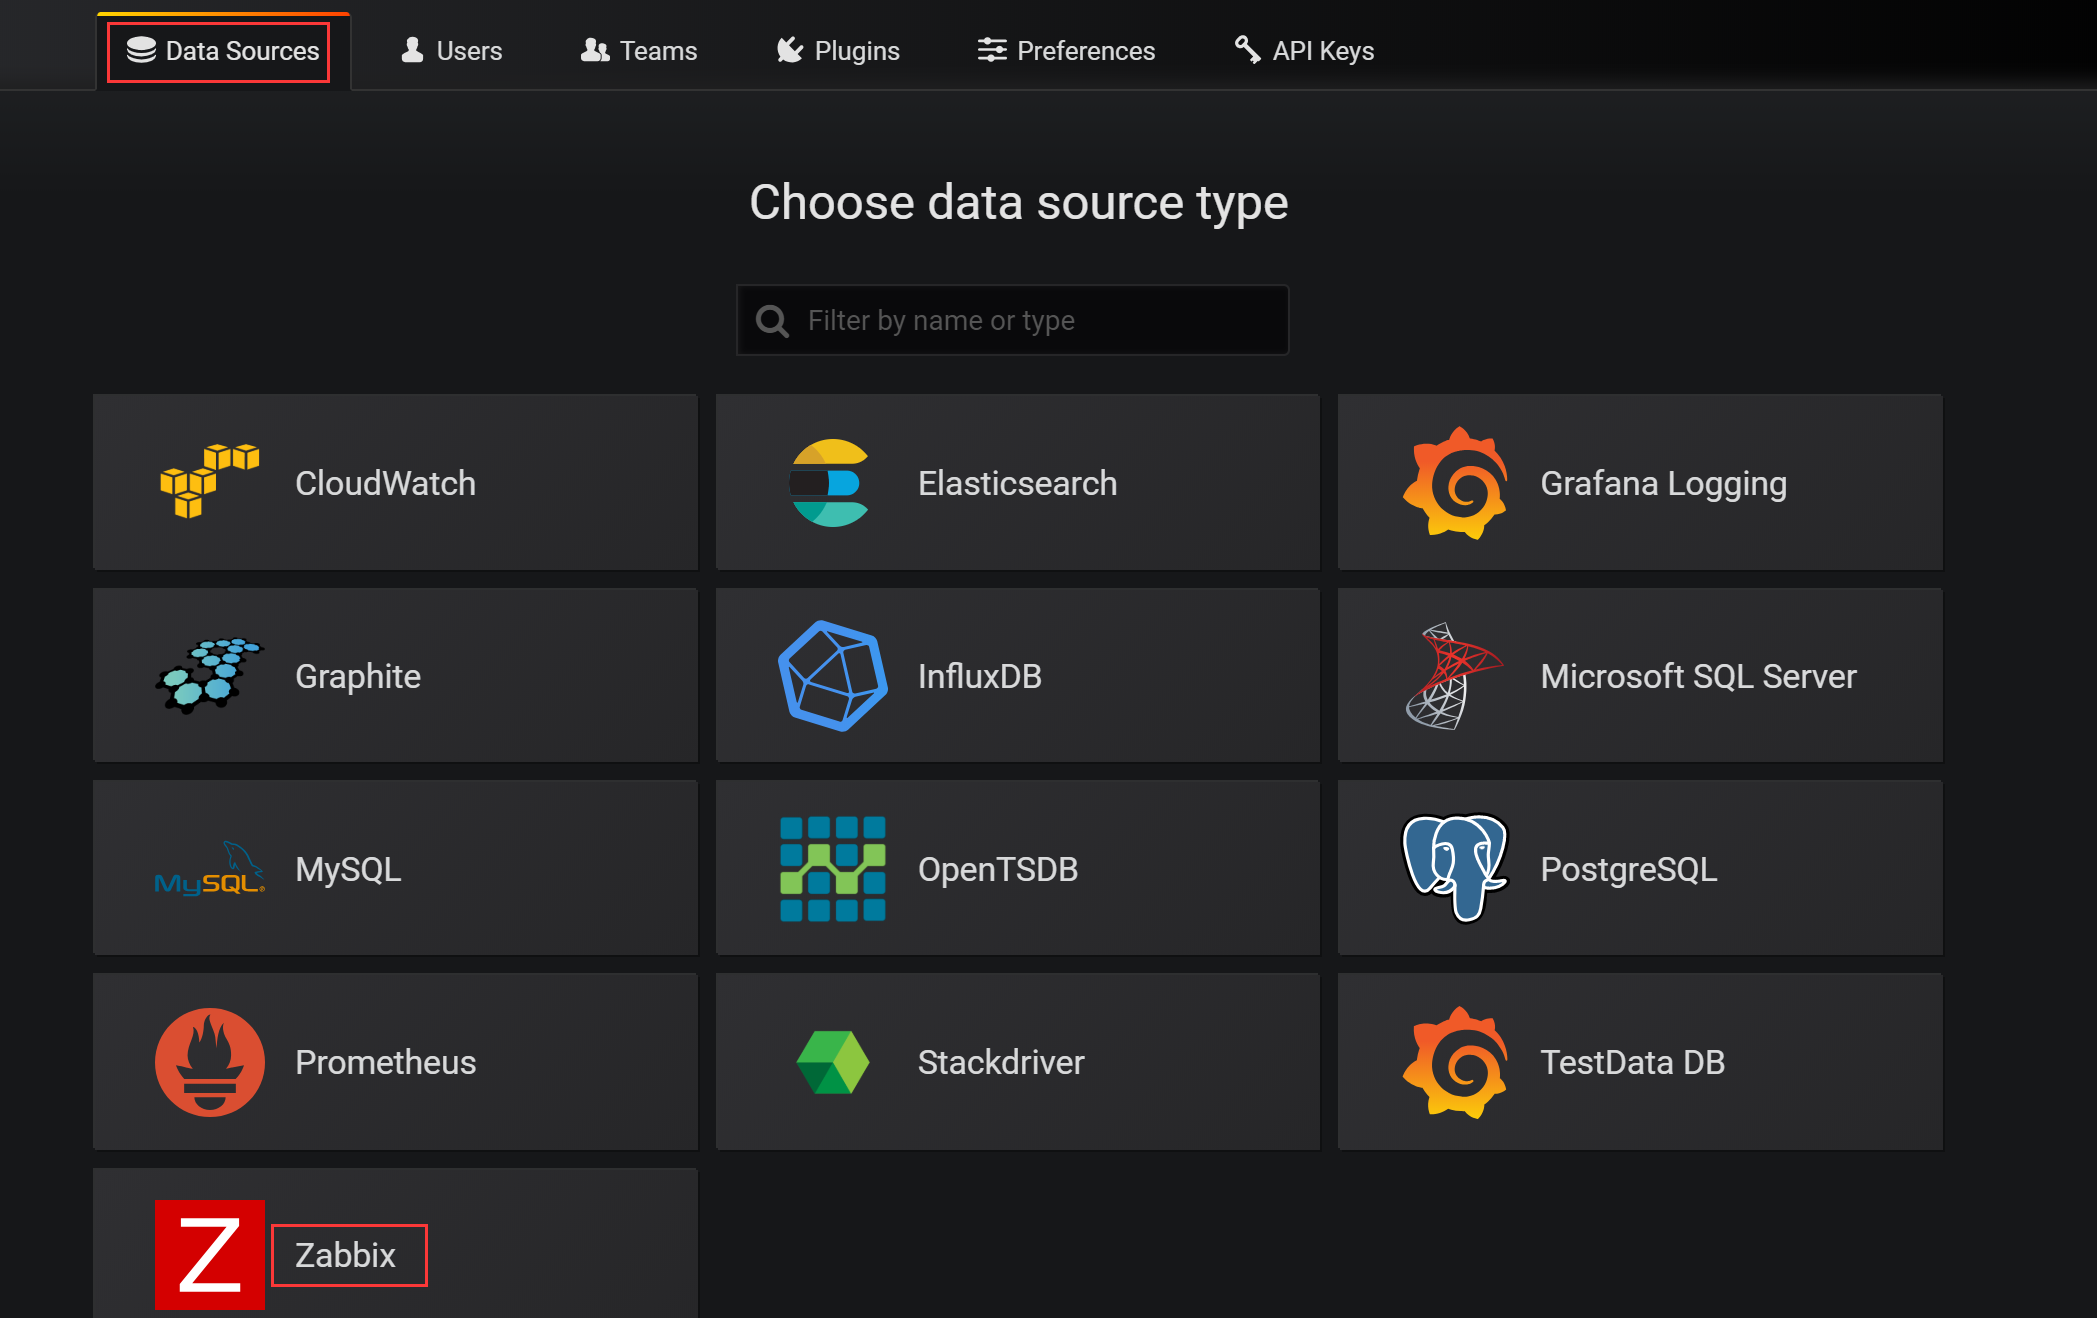
Task: Click the OpenTSDB grid icon
Action: [832, 869]
